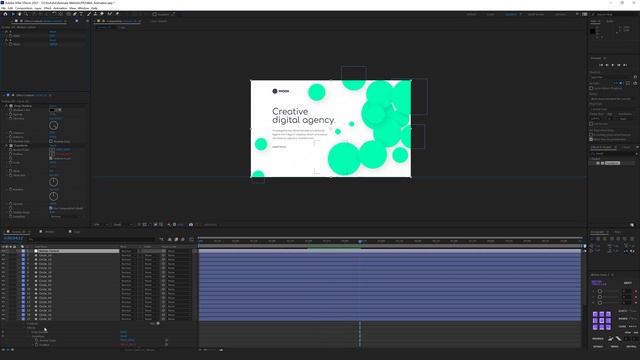Open the Window menu
This screenshot has height=360, width=640.
tap(83, 8)
